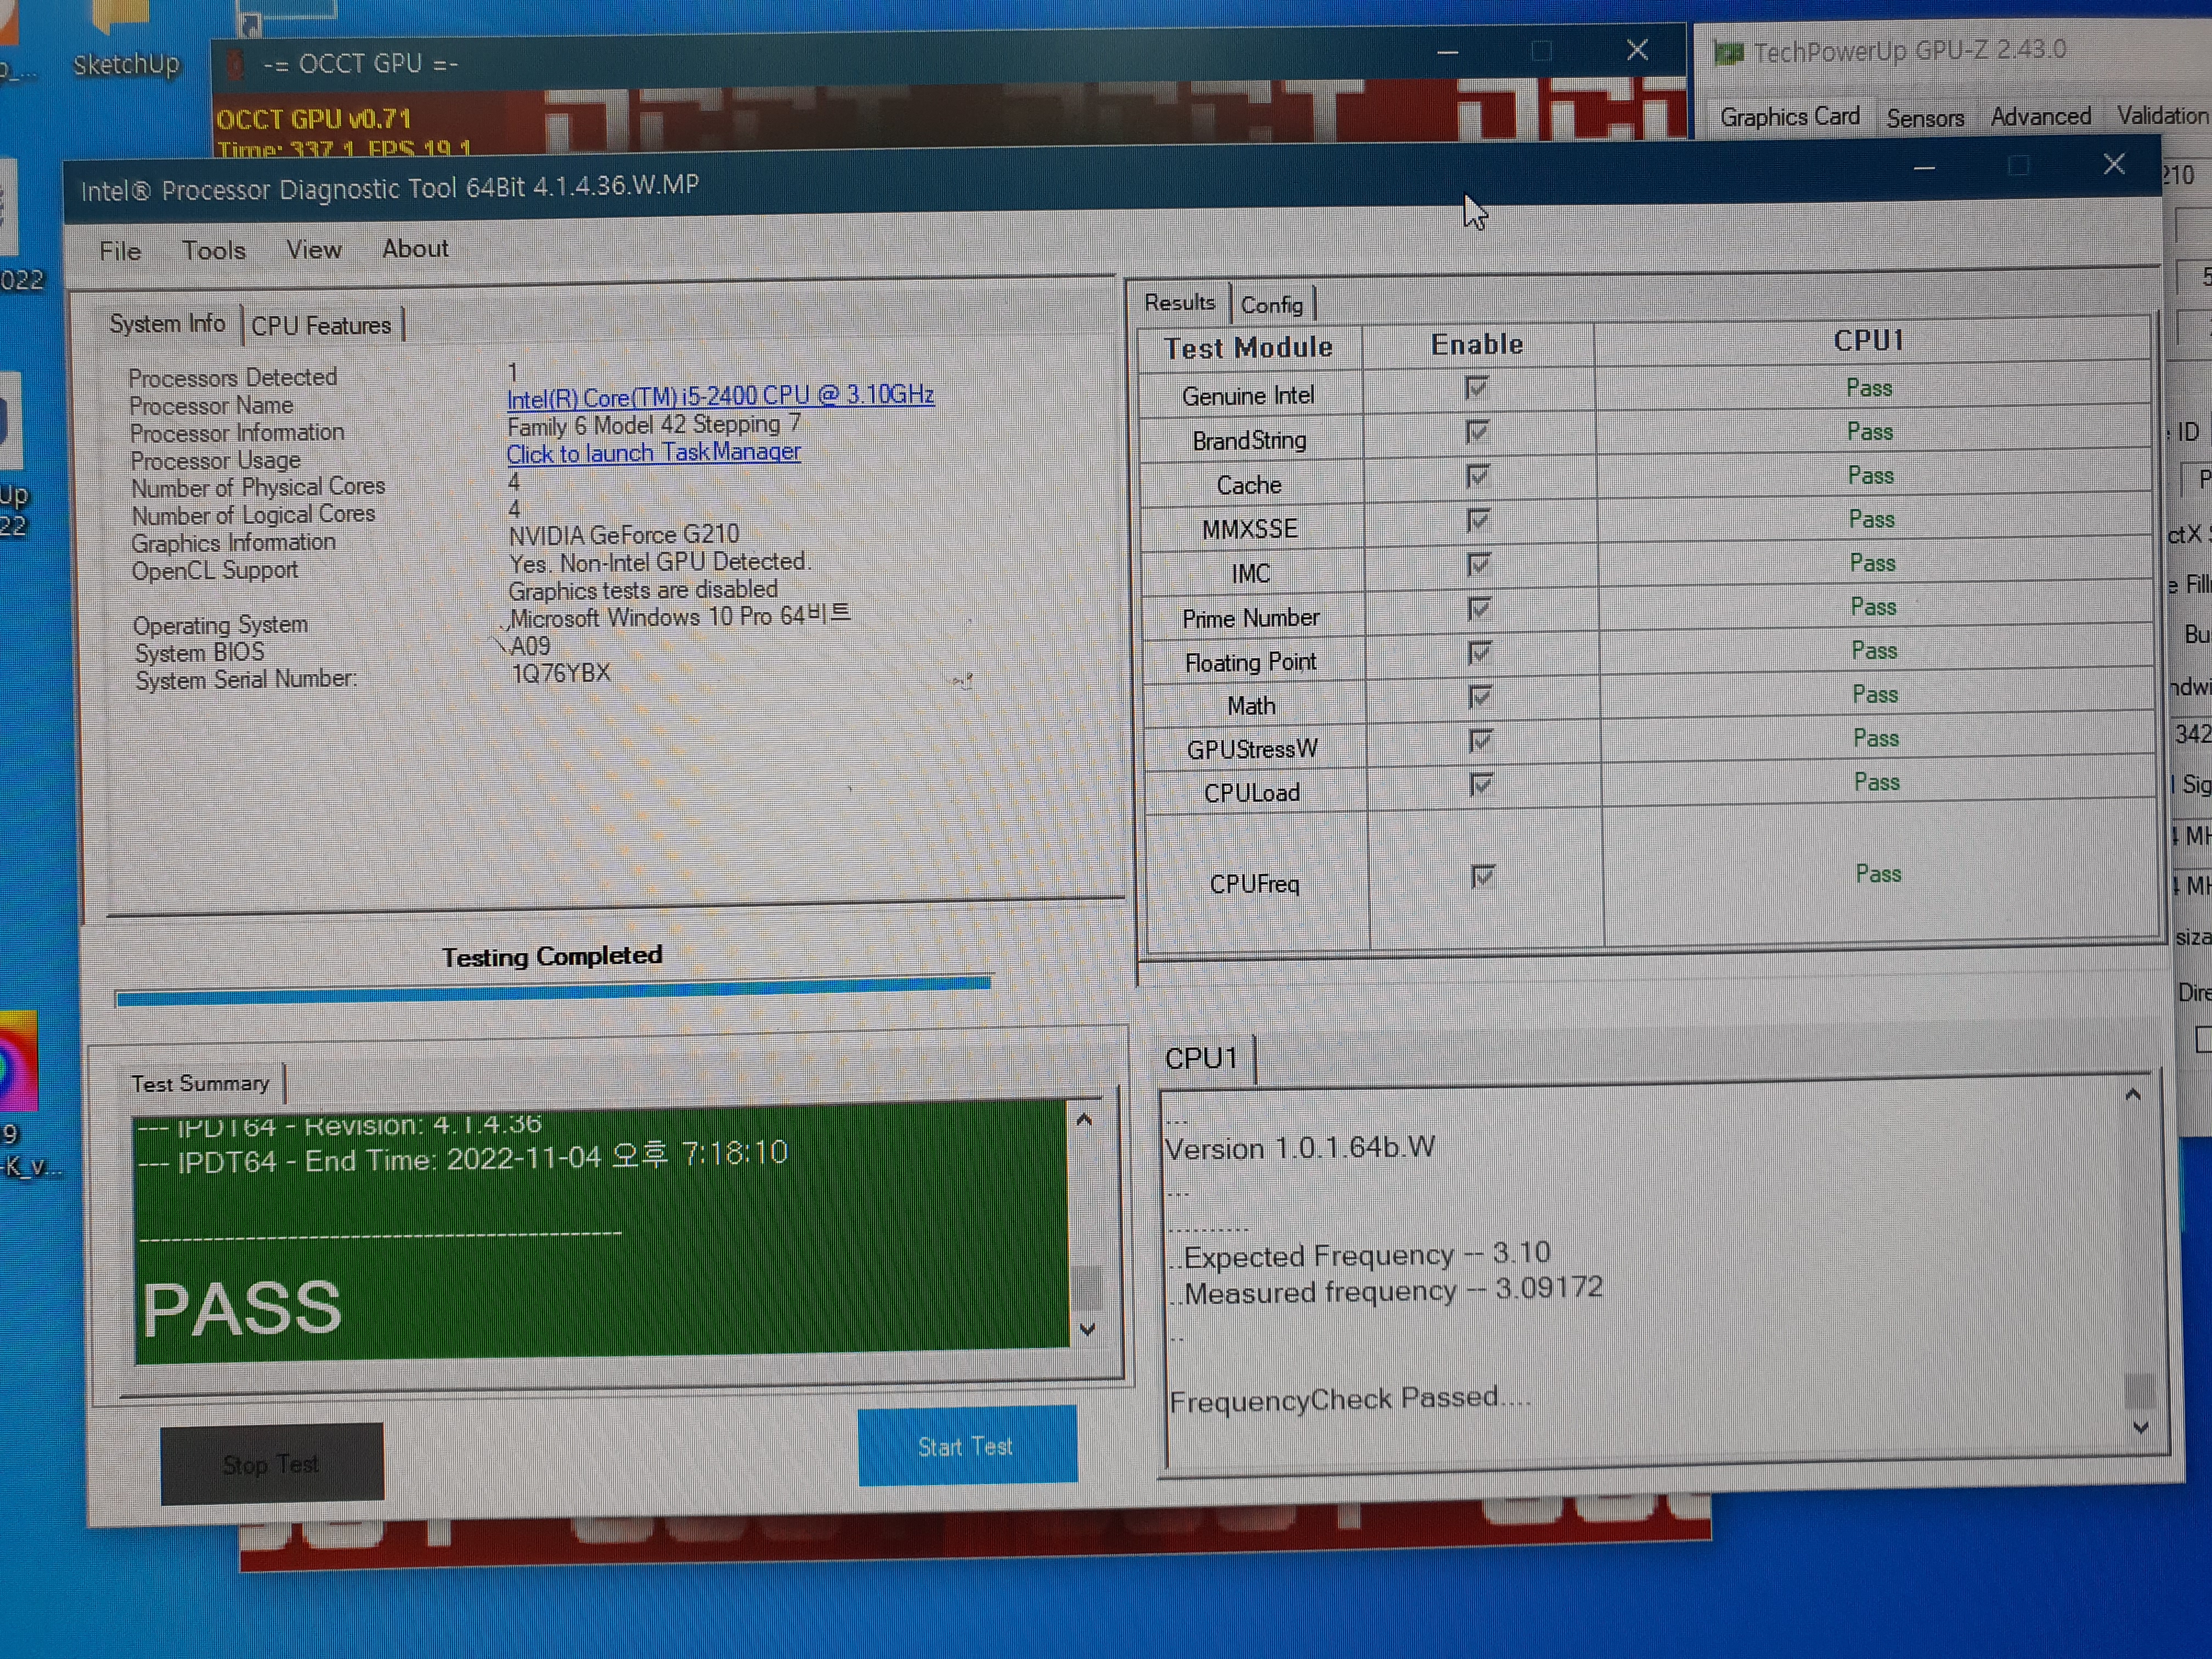Screen dimensions: 2212x1659
Task: Toggle the BrandString enable checkbox
Action: coord(1477,432)
